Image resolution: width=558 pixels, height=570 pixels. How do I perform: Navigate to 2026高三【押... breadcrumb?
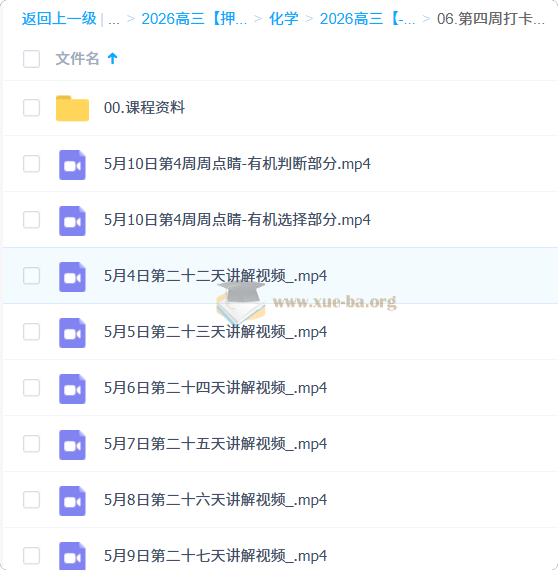coord(194,19)
